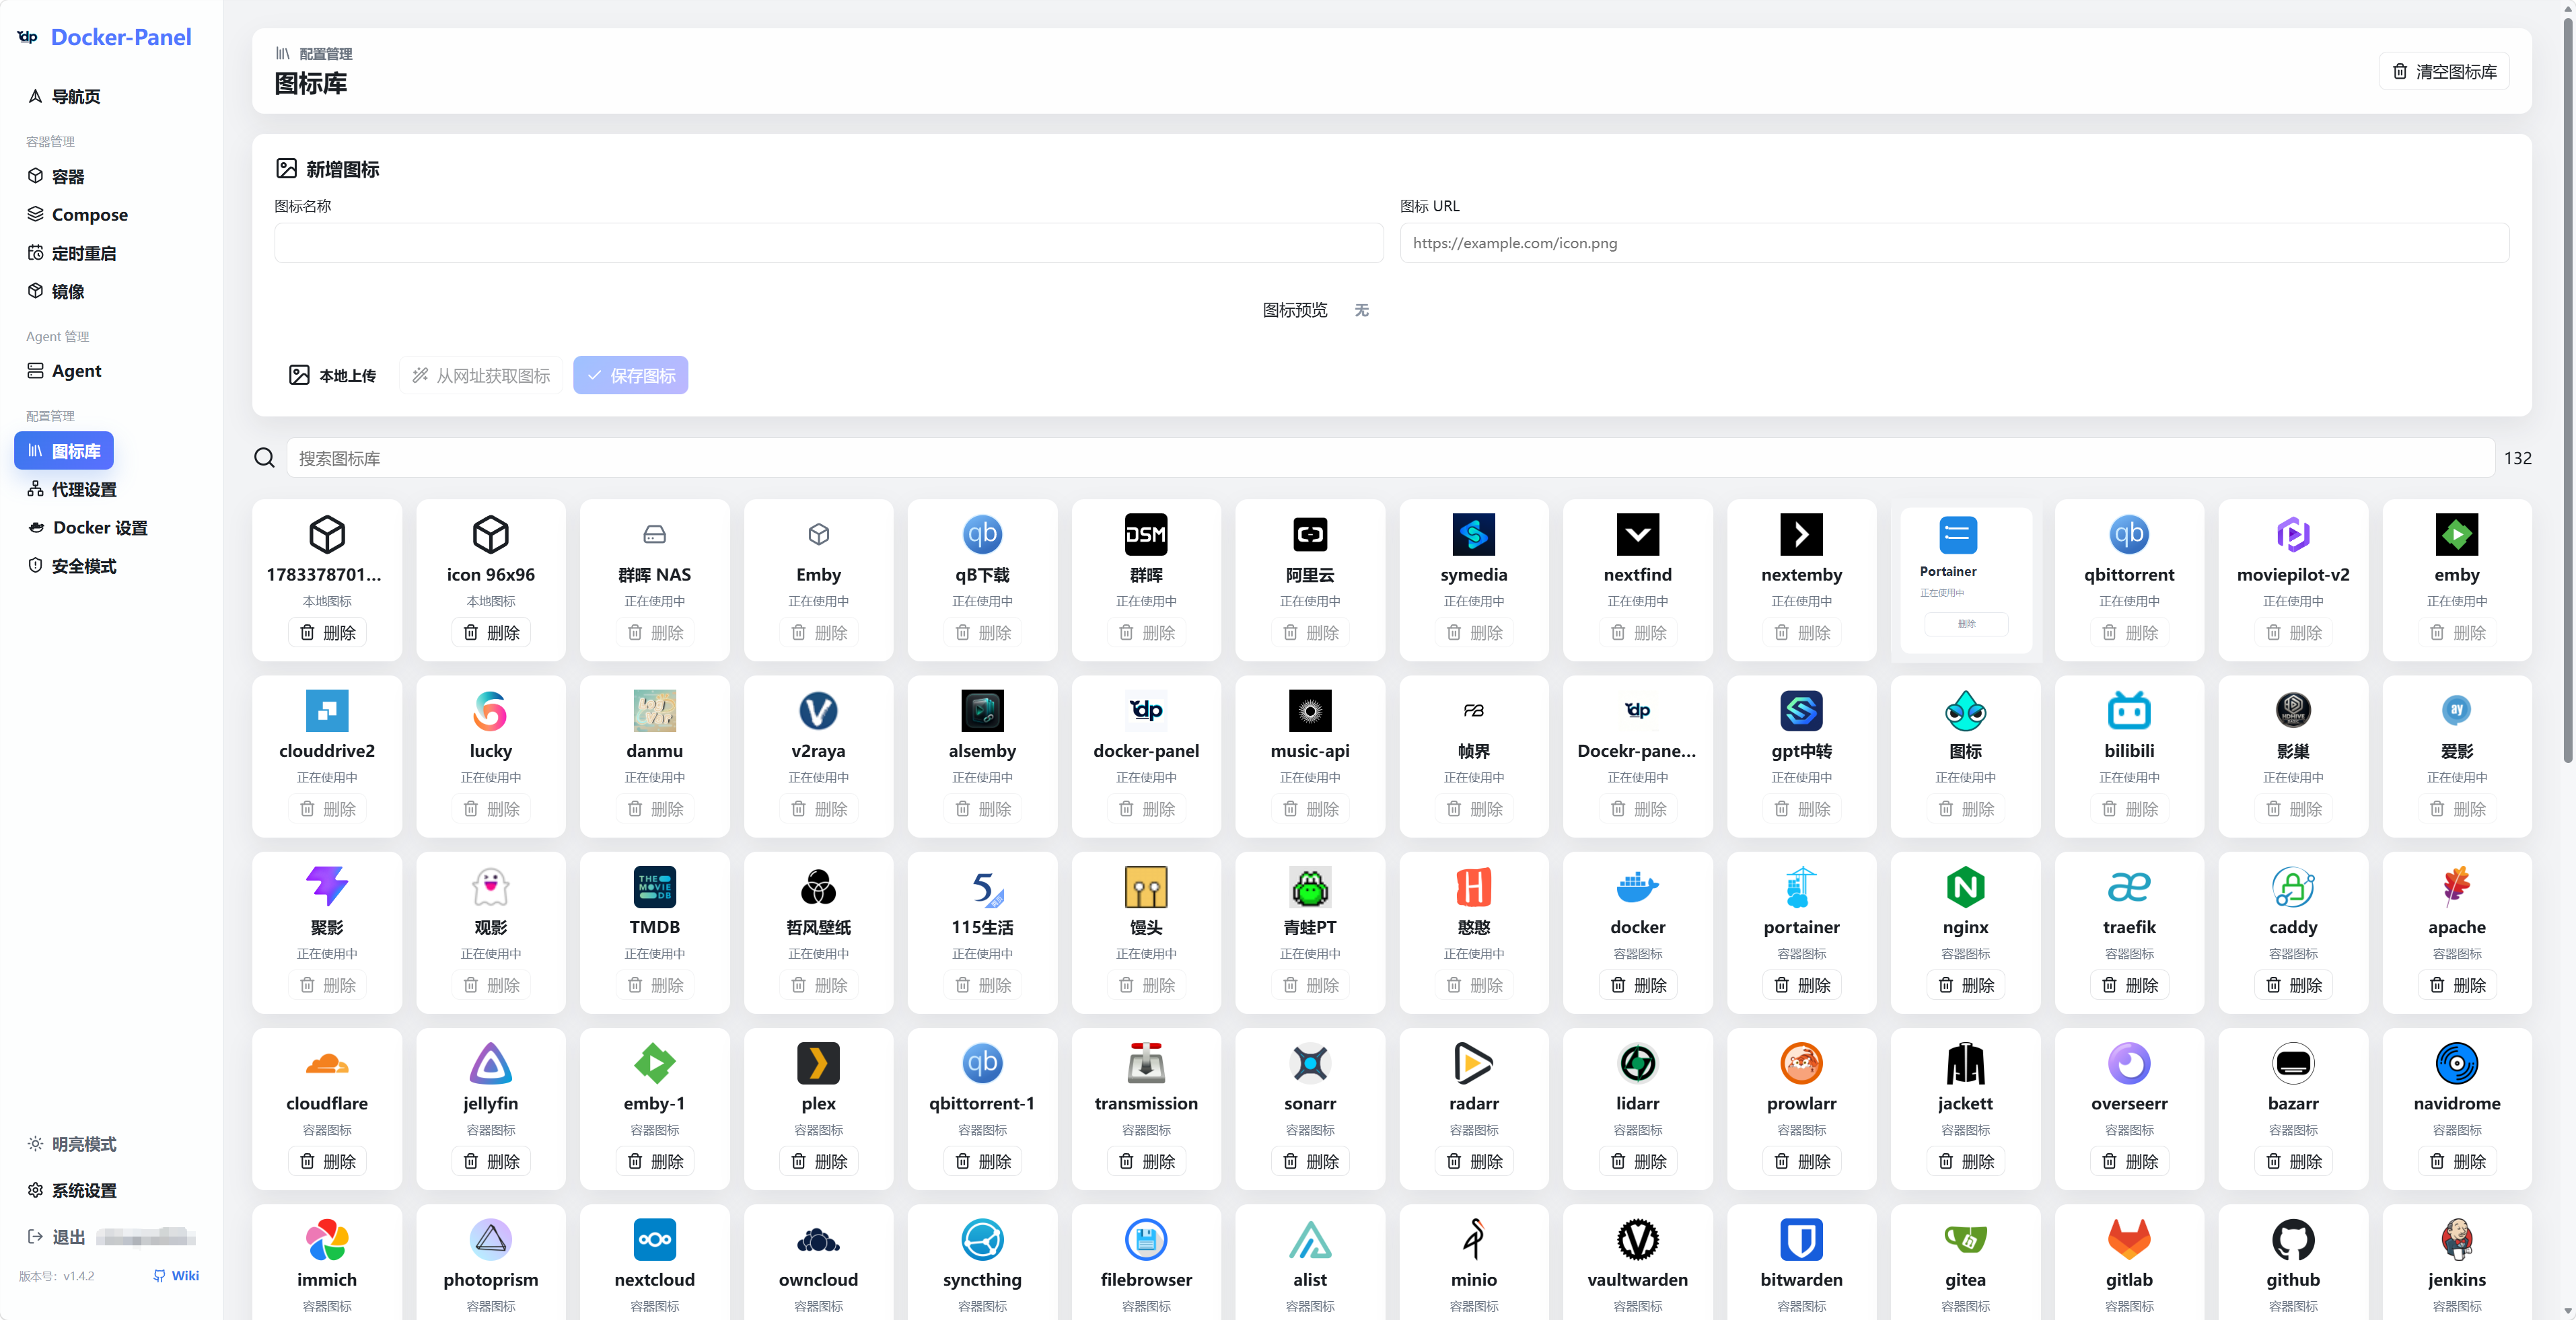
Task: Click the plex icon
Action: tap(818, 1063)
